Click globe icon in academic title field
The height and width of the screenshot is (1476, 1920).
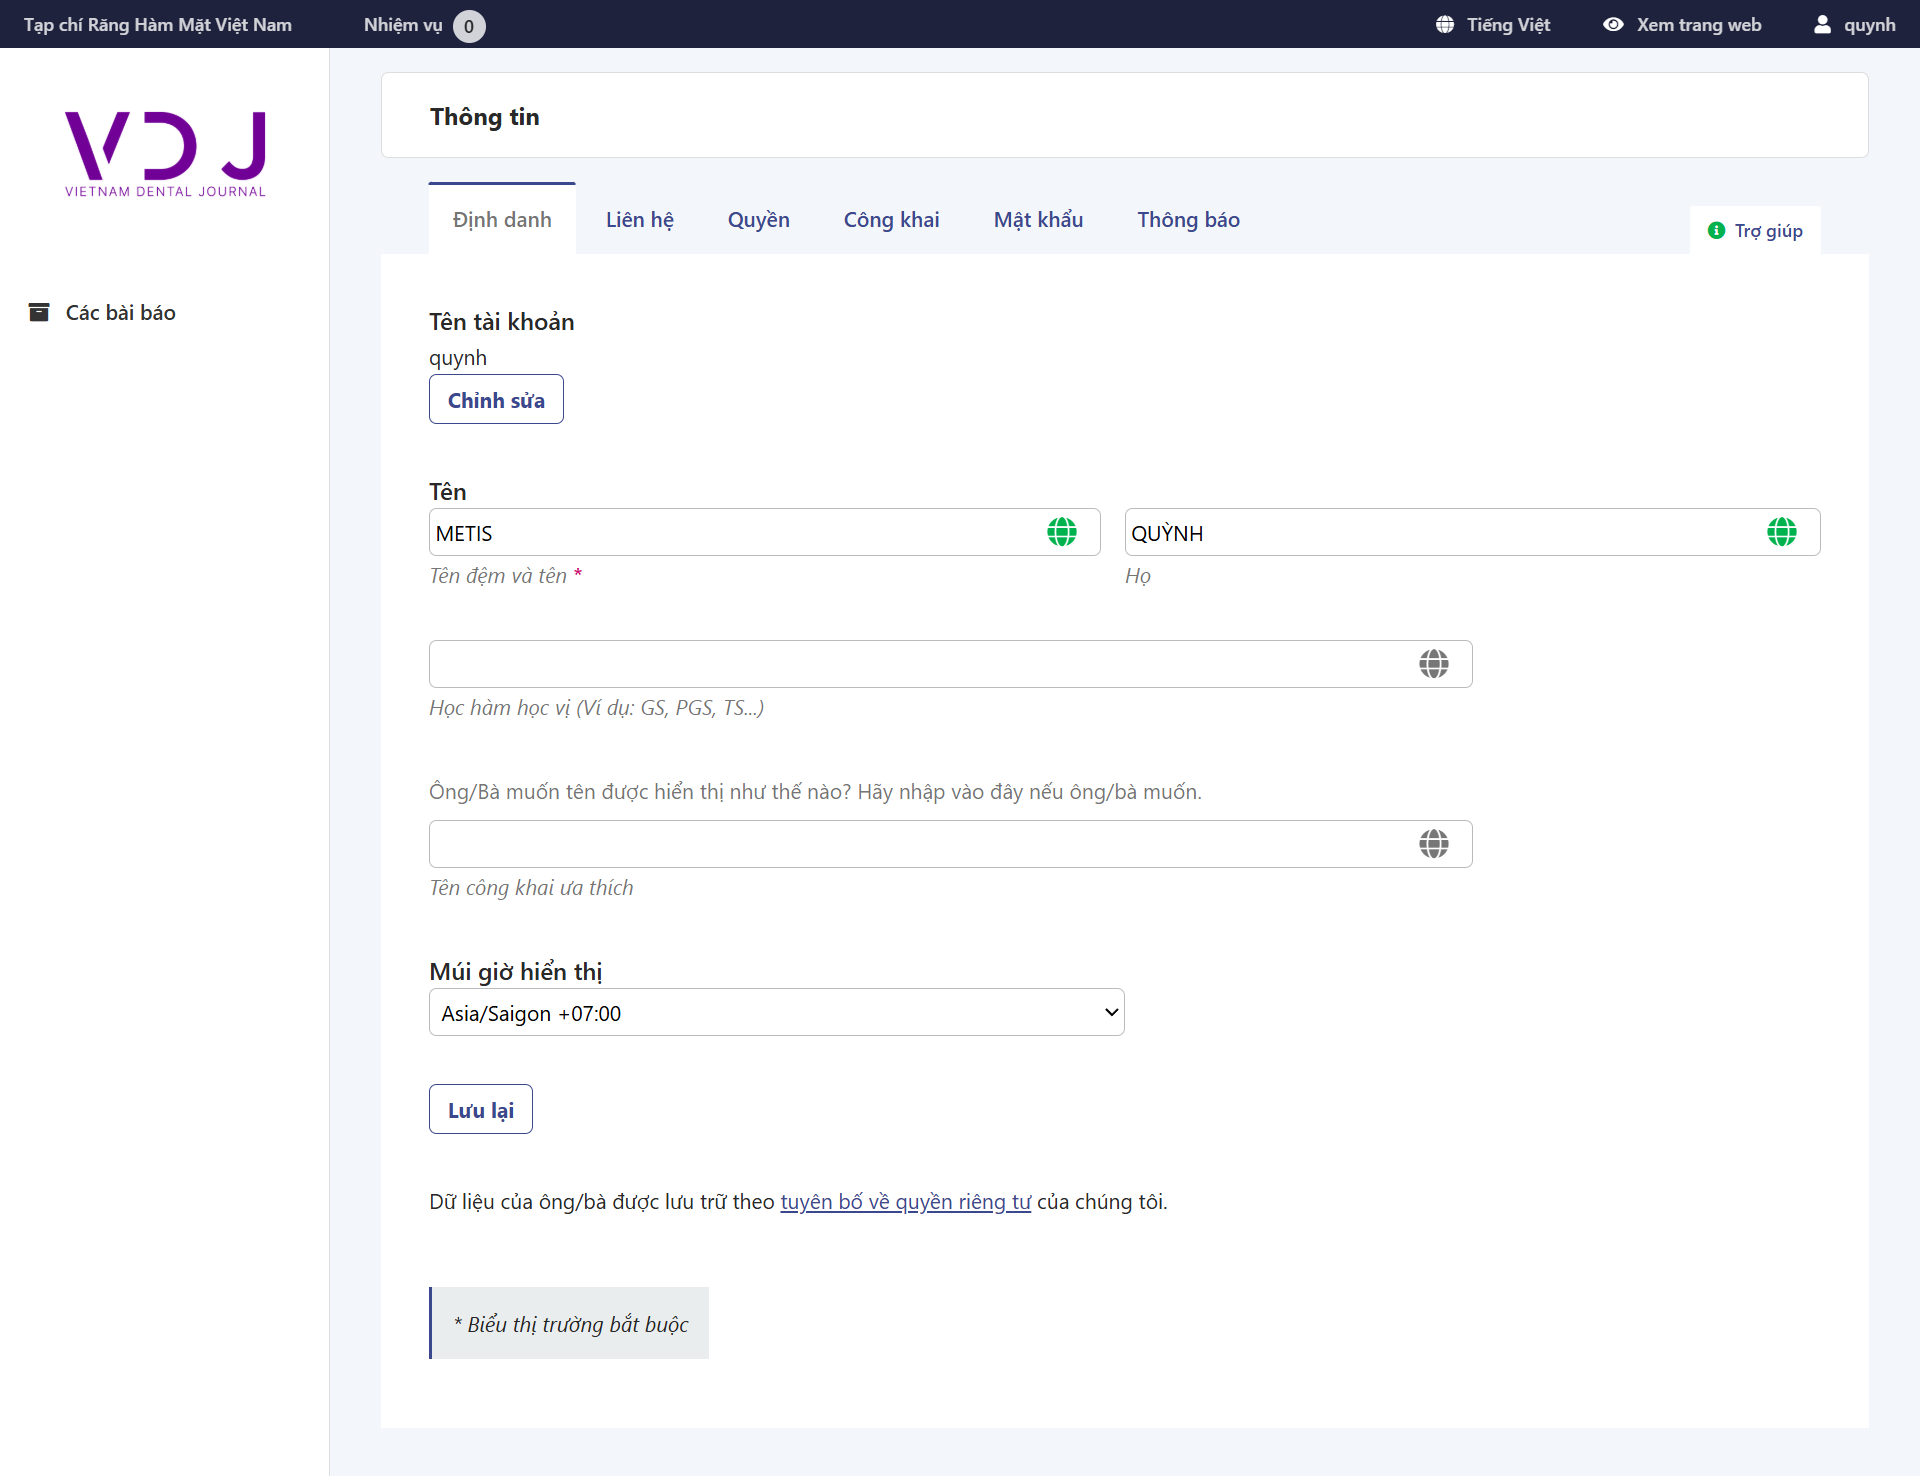tap(1434, 664)
